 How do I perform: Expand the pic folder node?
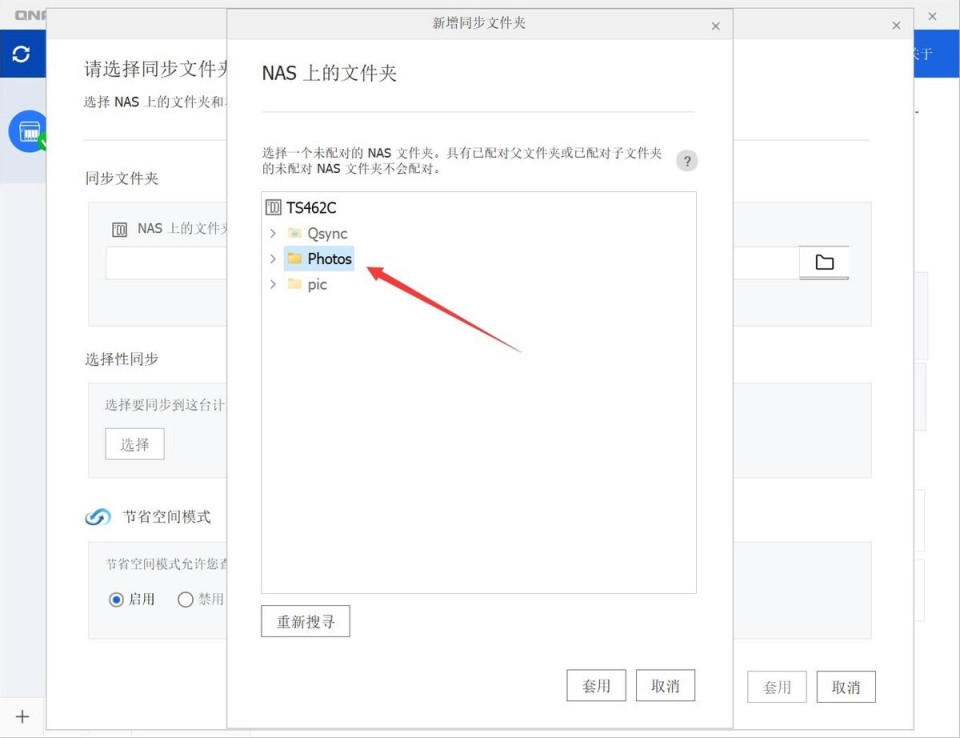pos(273,284)
